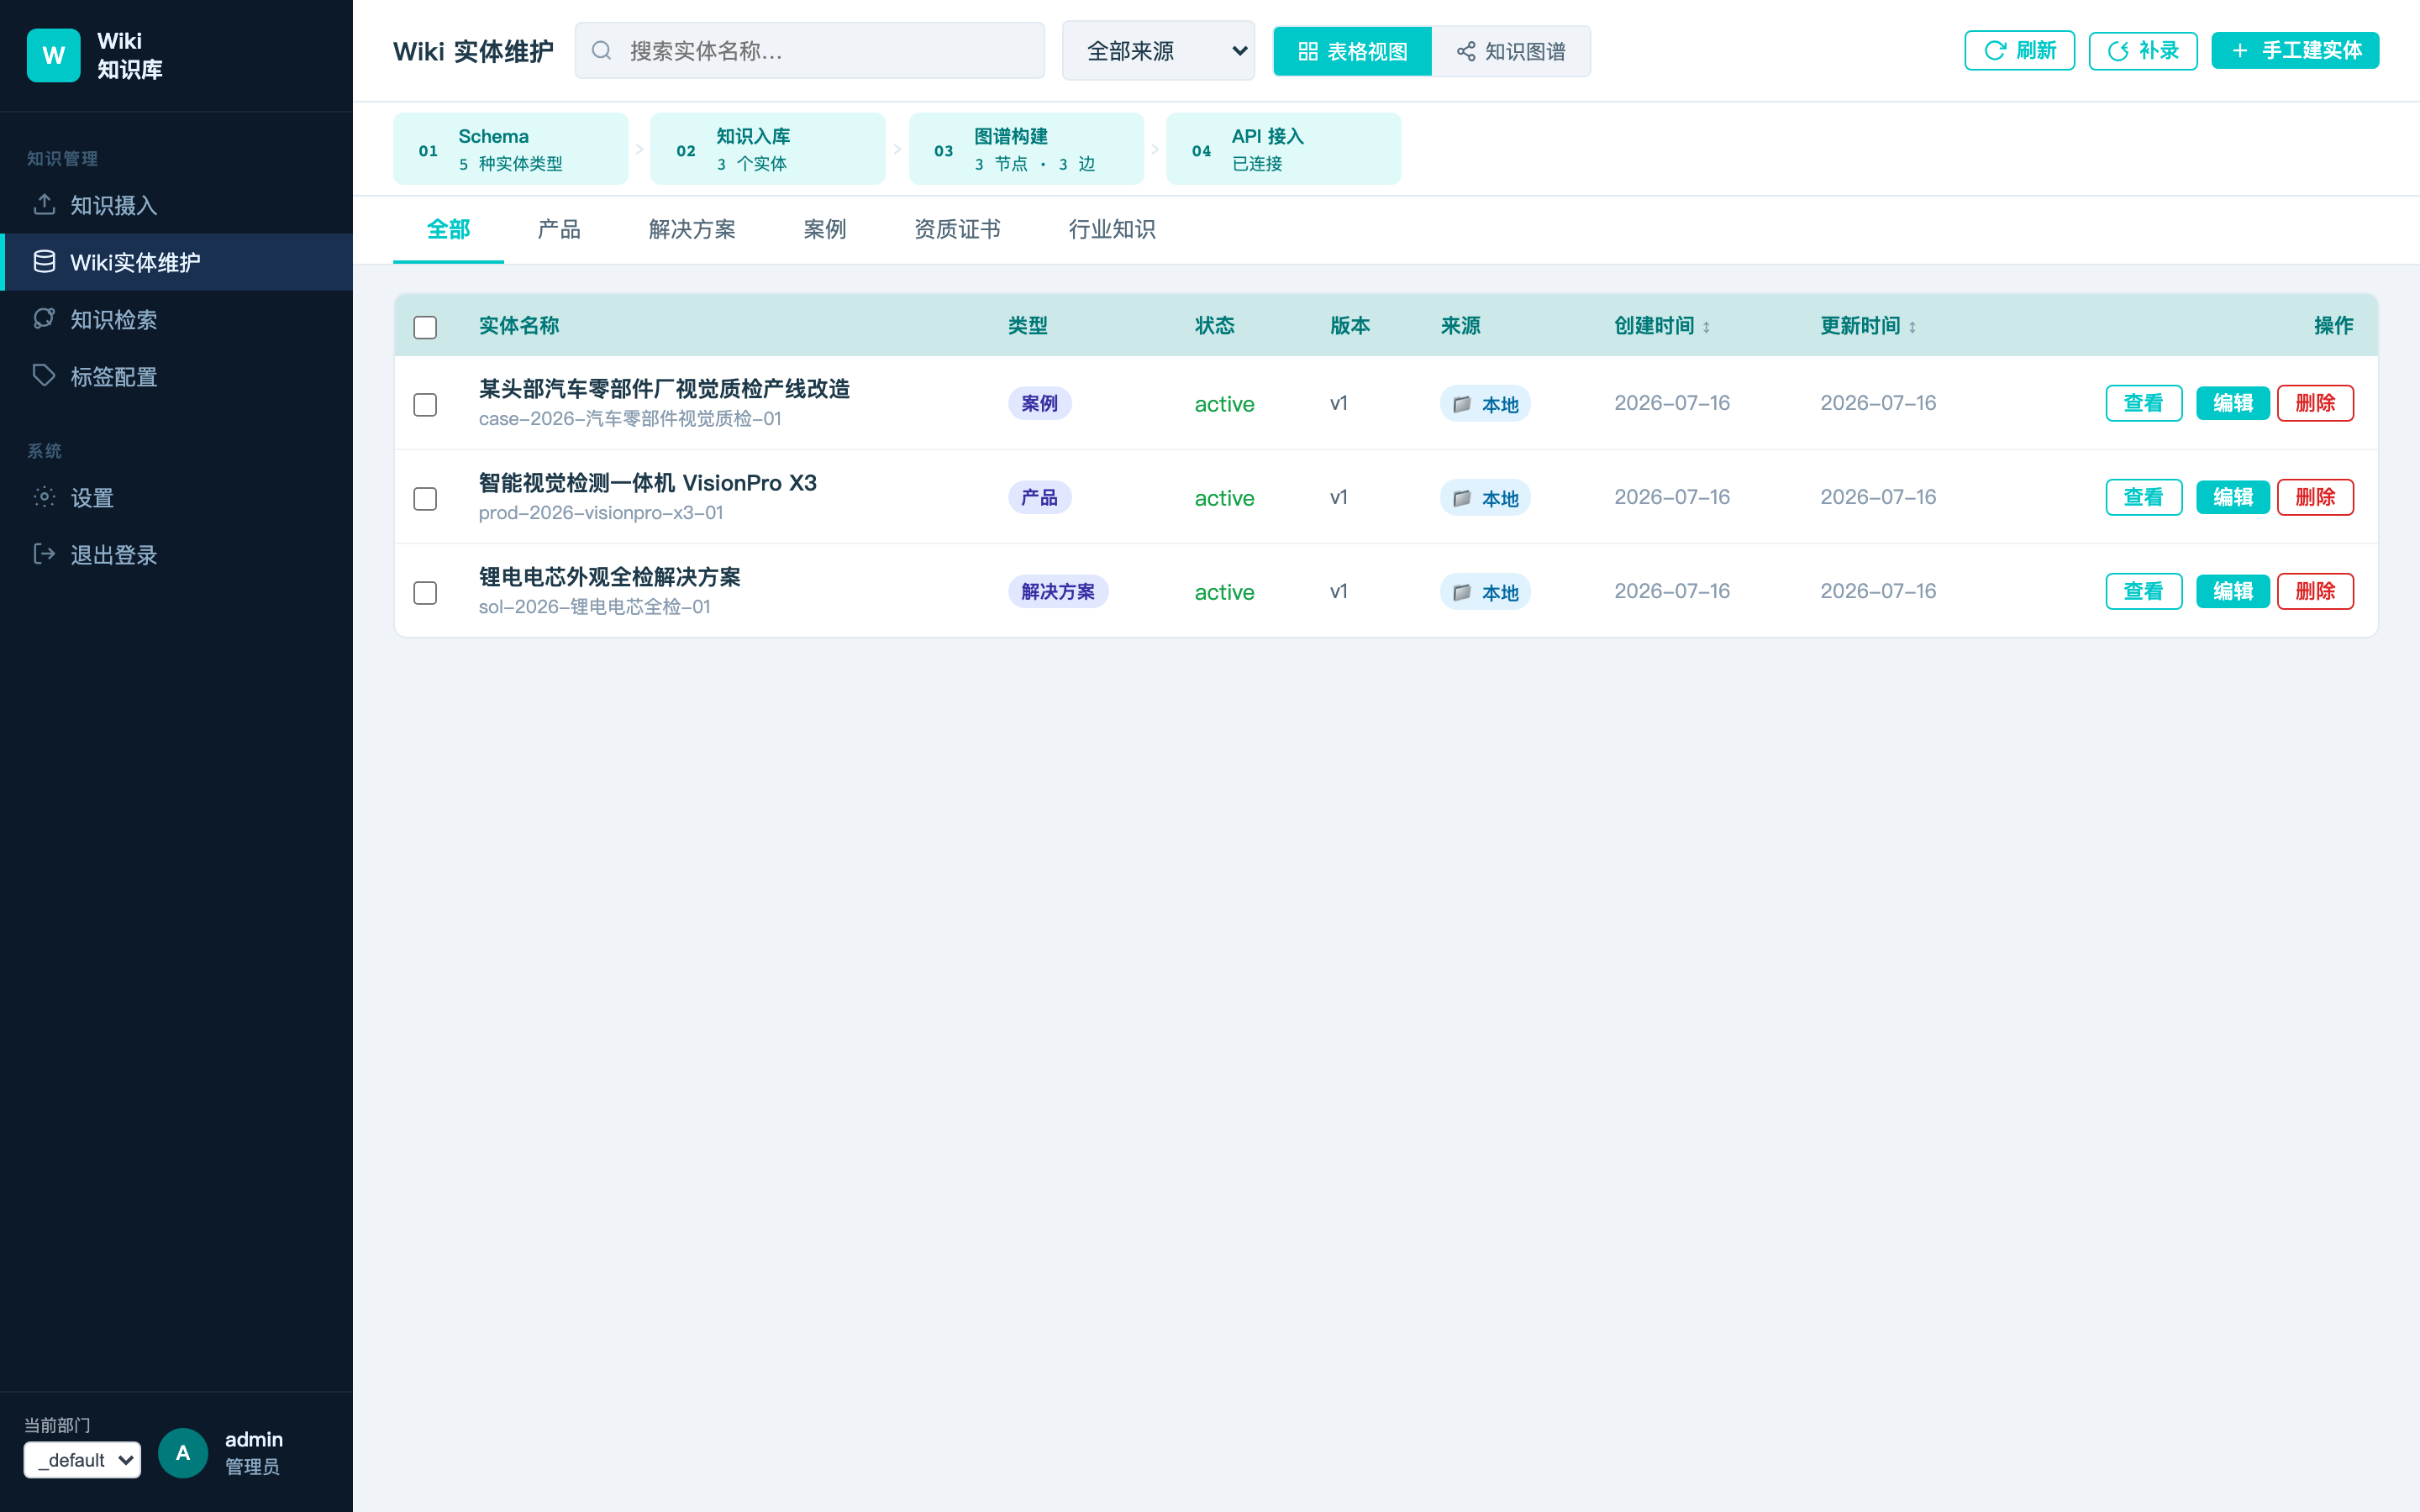Viewport: 2420px width, 1512px height.
Task: Switch to the 解决方案 tab
Action: [692, 229]
